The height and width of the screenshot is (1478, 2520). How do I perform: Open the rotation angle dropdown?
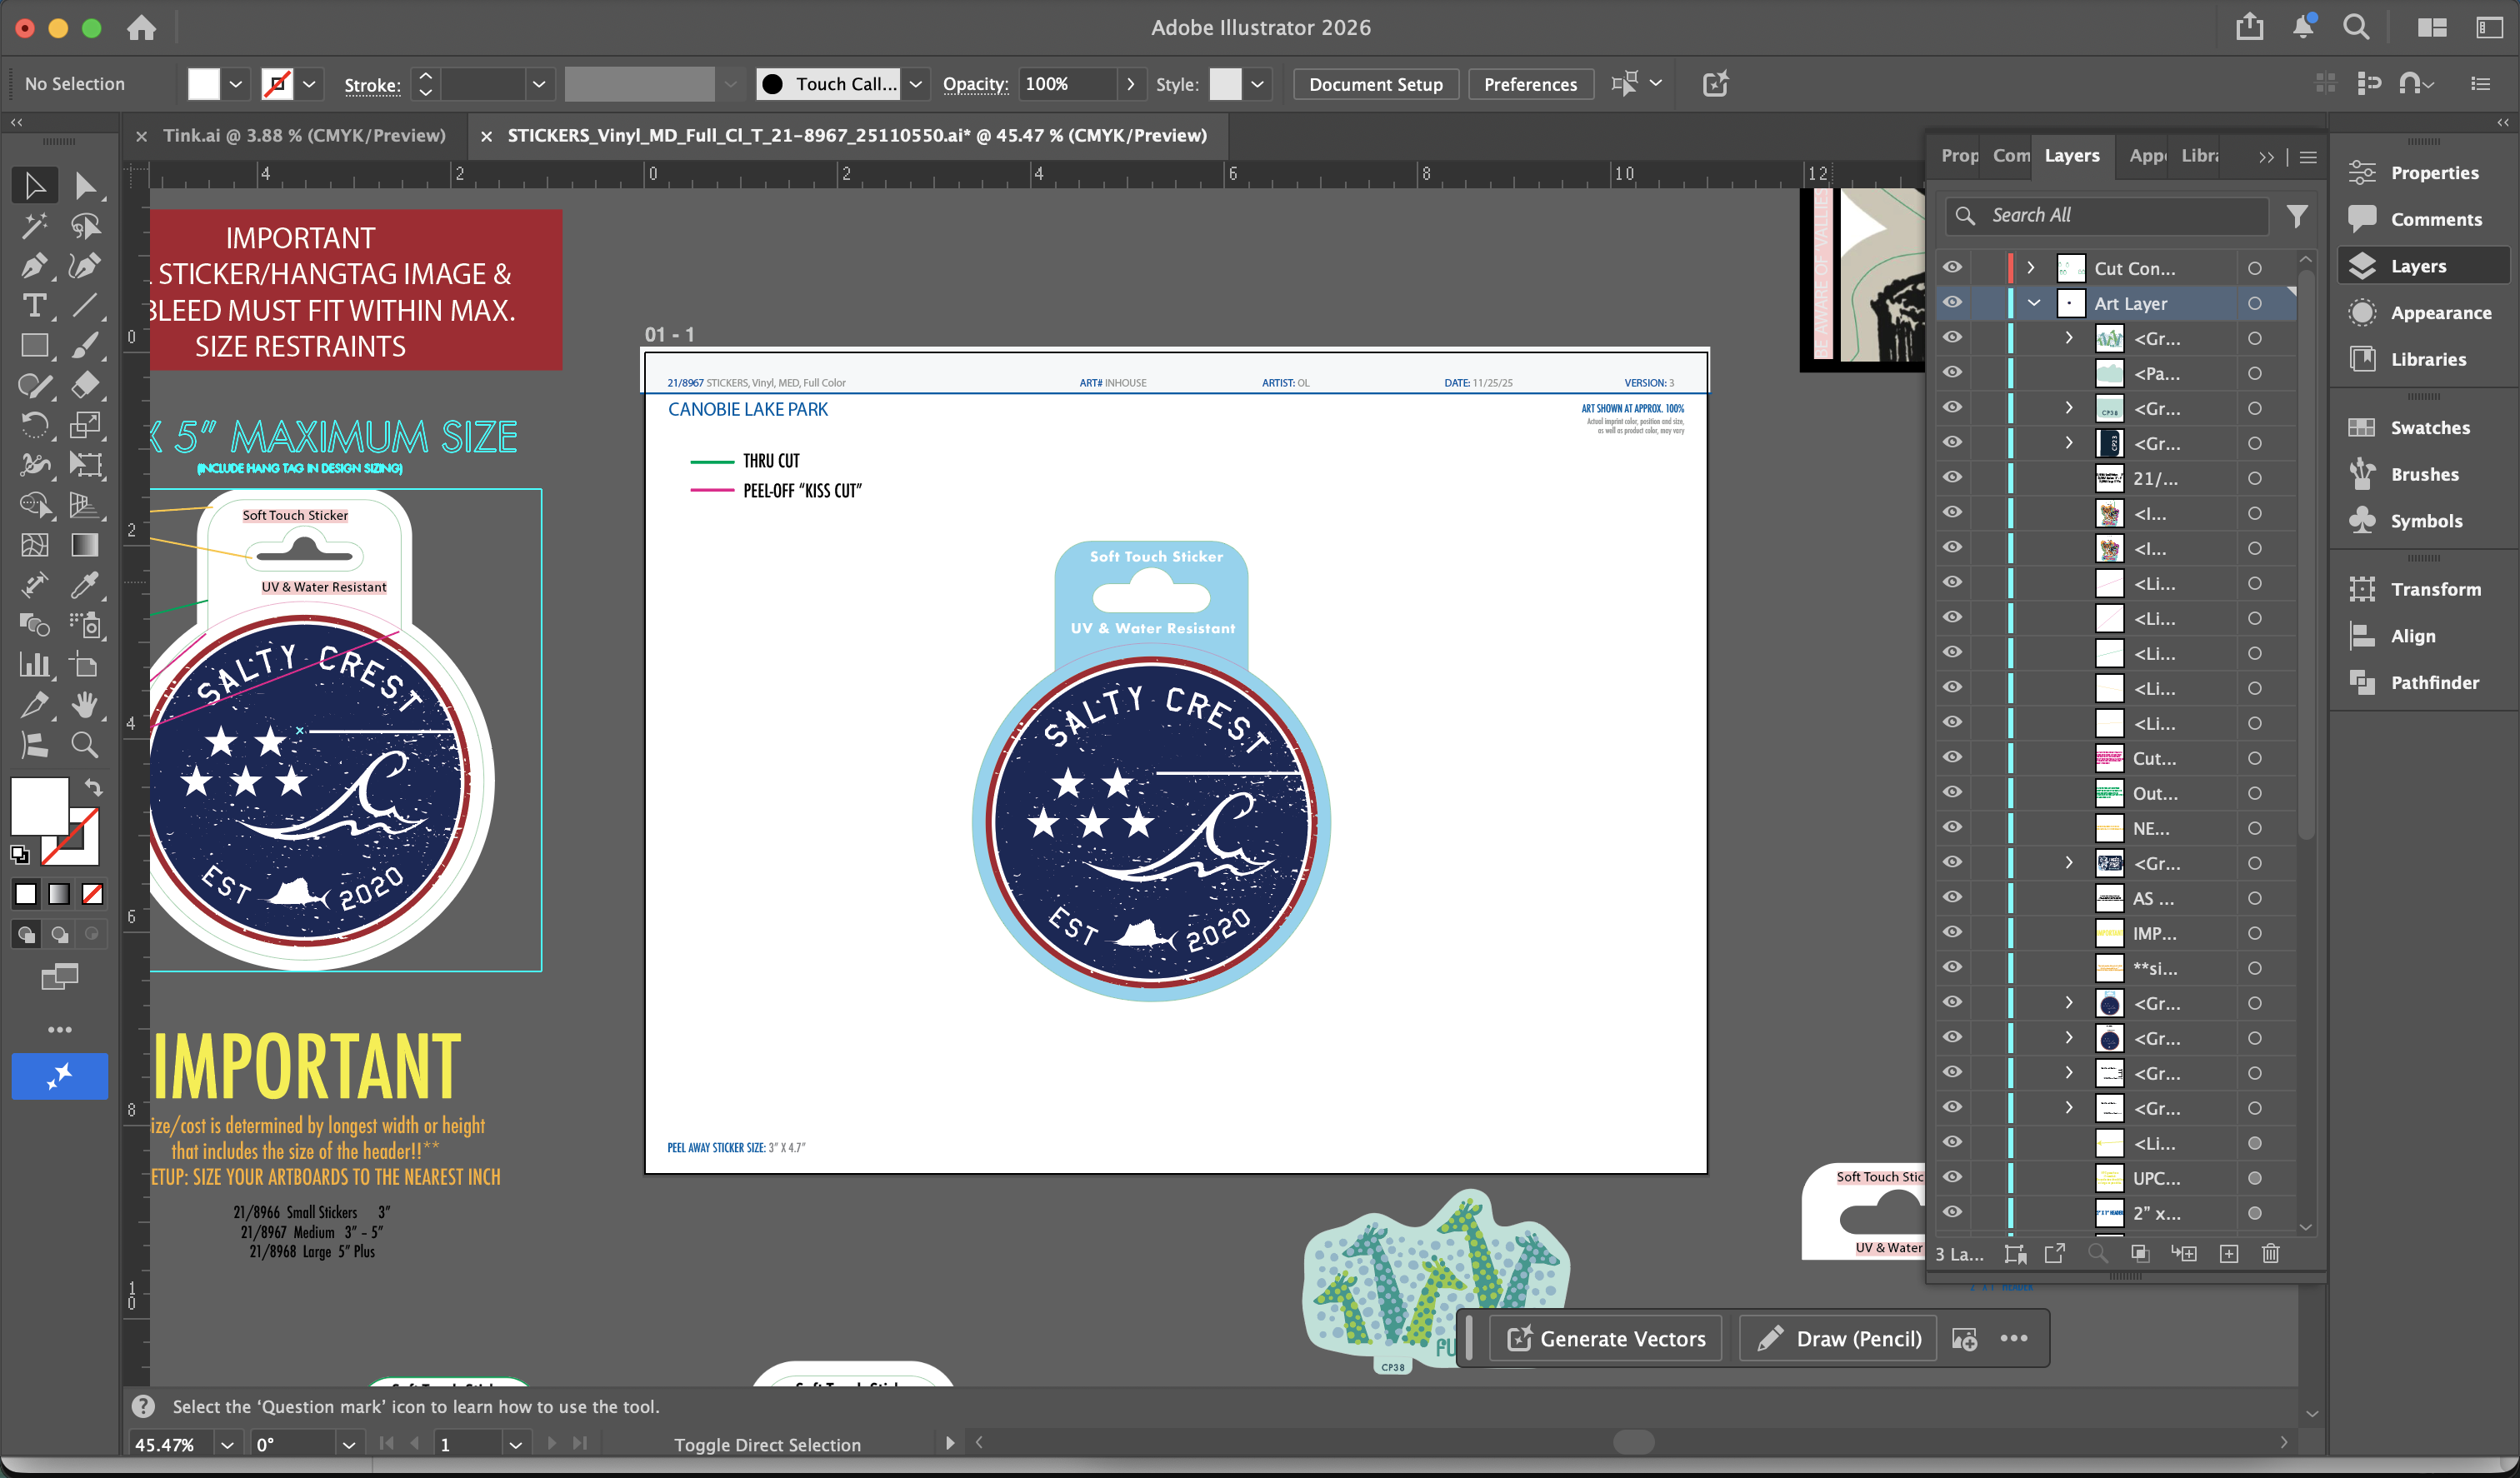(348, 1444)
